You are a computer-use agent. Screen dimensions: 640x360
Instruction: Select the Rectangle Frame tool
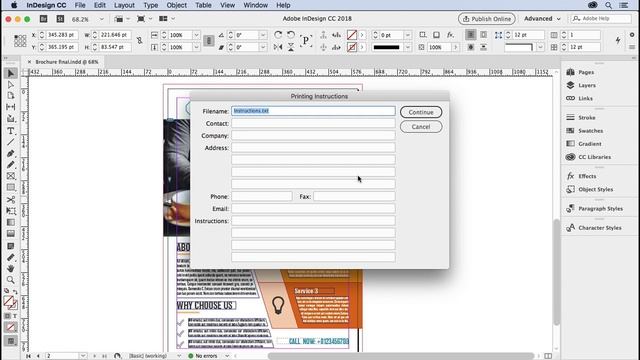[x=11, y=176]
